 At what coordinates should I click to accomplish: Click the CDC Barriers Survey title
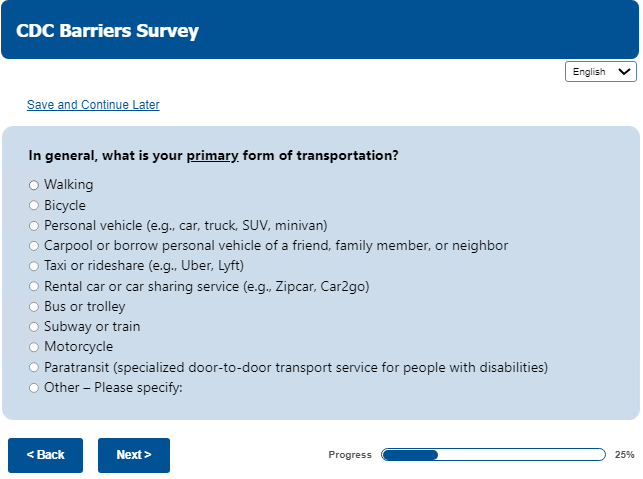tap(108, 31)
